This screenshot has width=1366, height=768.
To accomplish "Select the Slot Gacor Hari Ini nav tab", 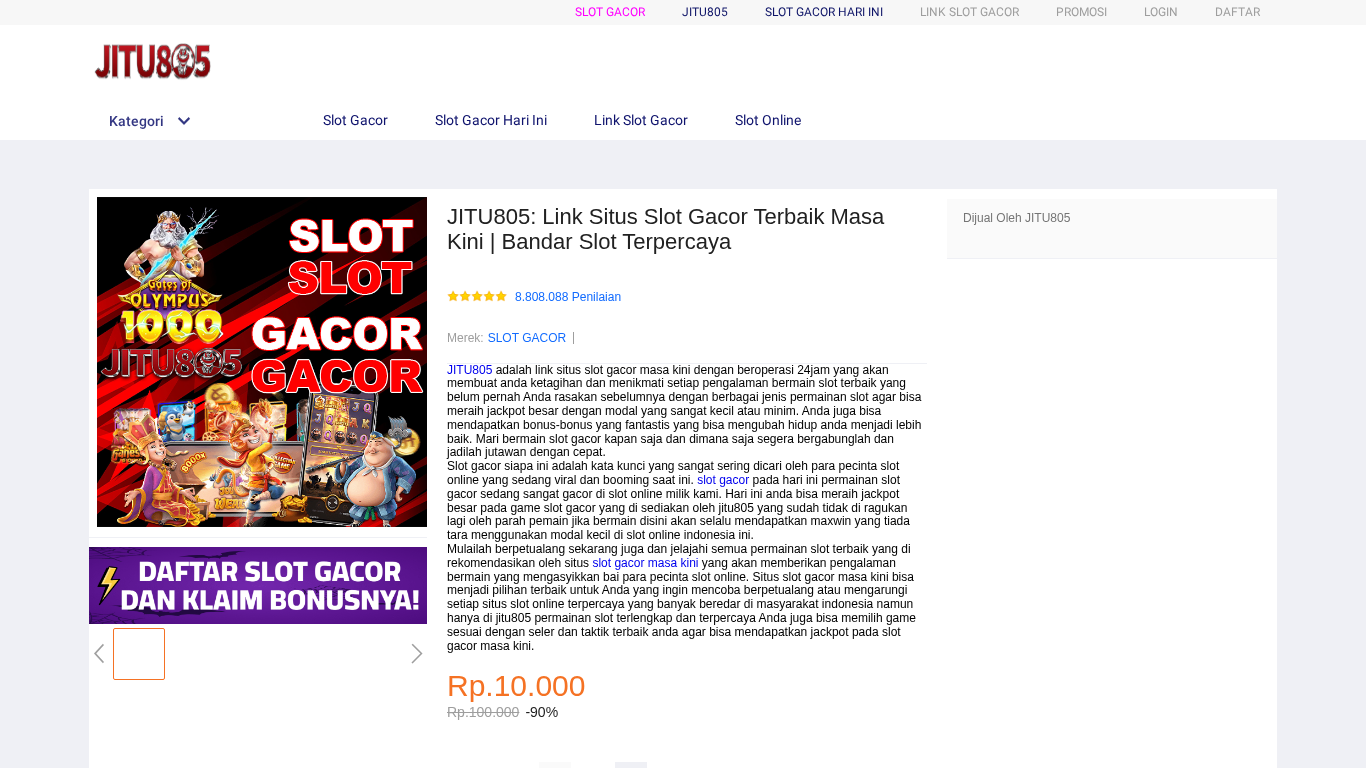I will pos(491,120).
